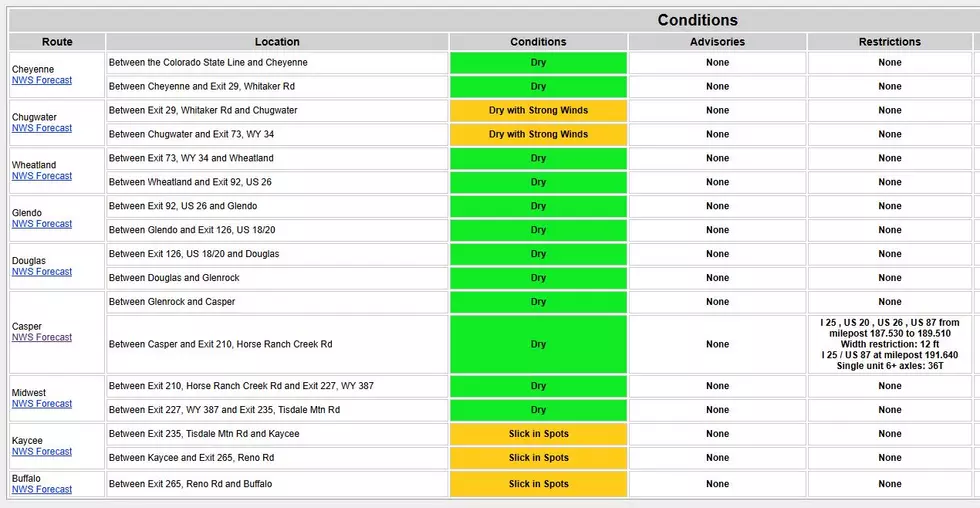Viewport: 980px width, 508px height.
Task: Select 'Between Exit 235, Tisdale Mtn Rd and Kaycee'
Action: (x=204, y=434)
